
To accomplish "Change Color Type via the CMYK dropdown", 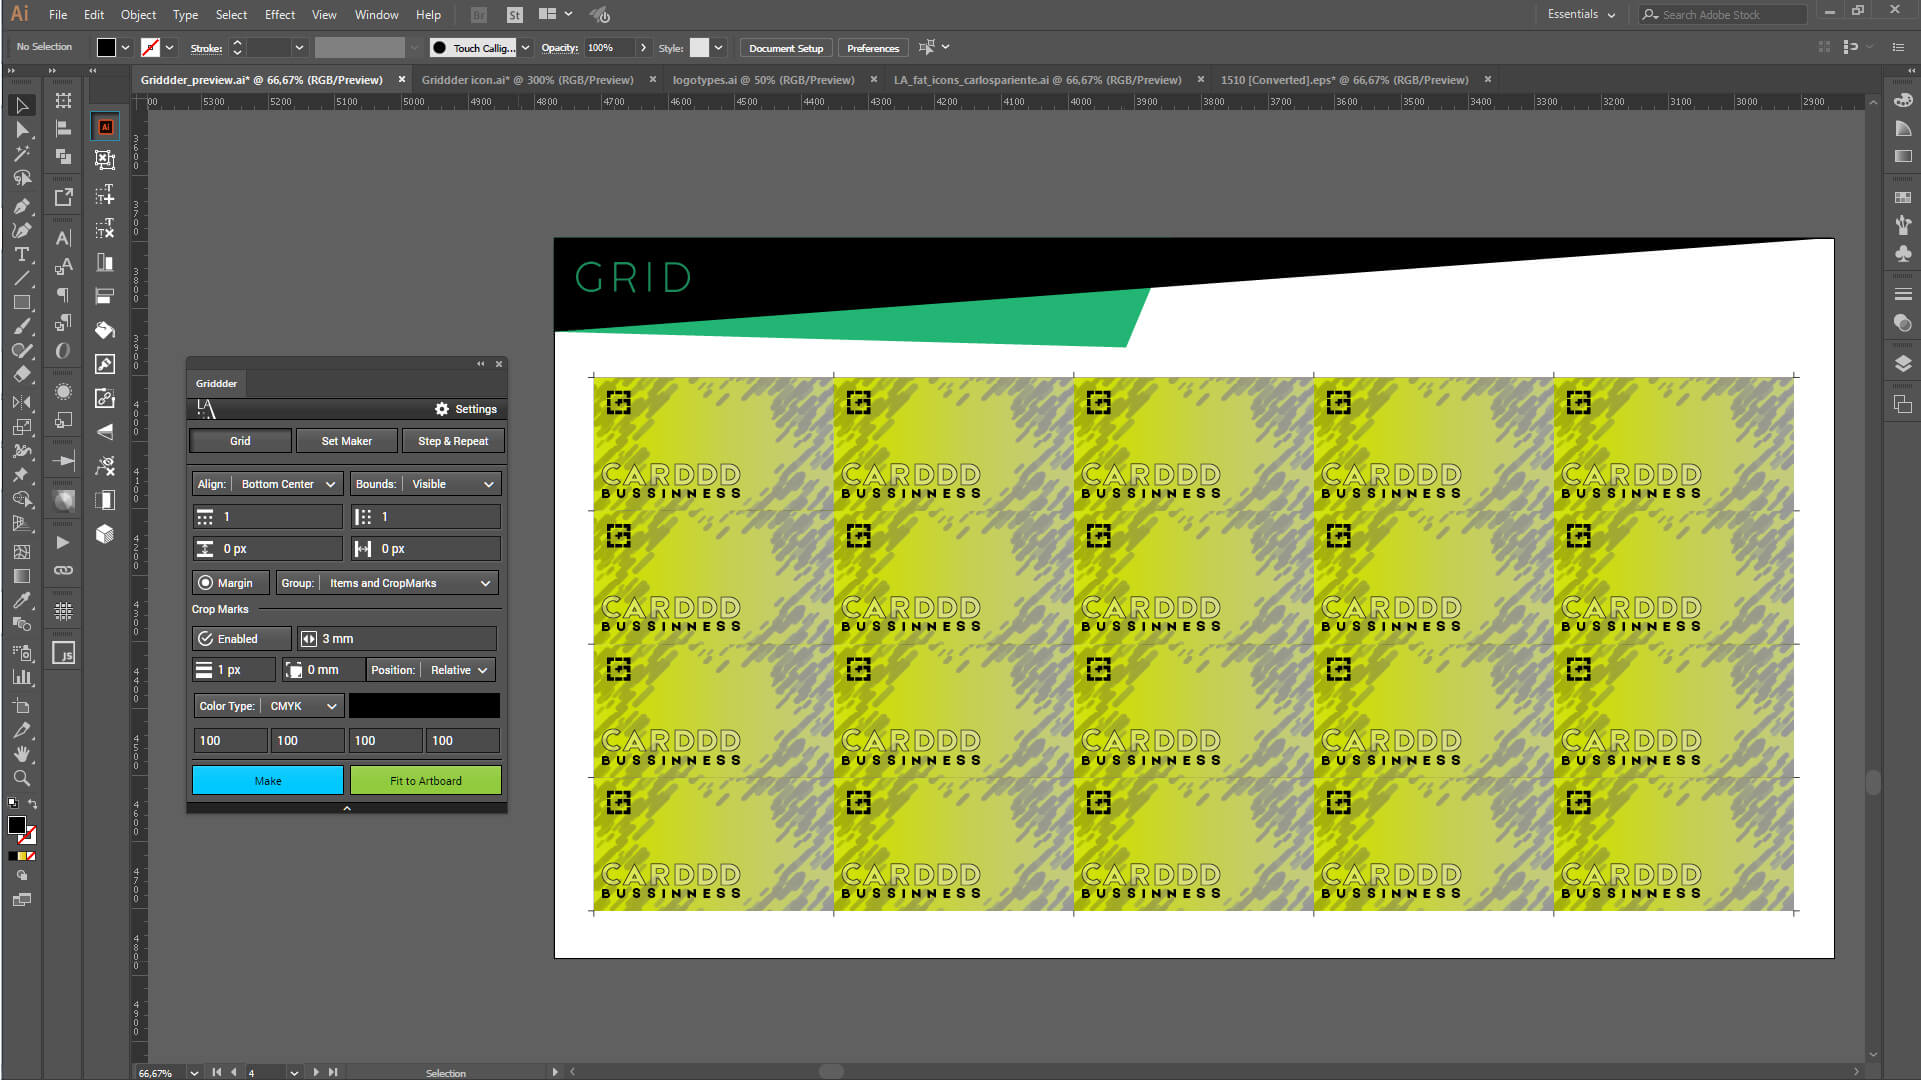I will tap(302, 705).
